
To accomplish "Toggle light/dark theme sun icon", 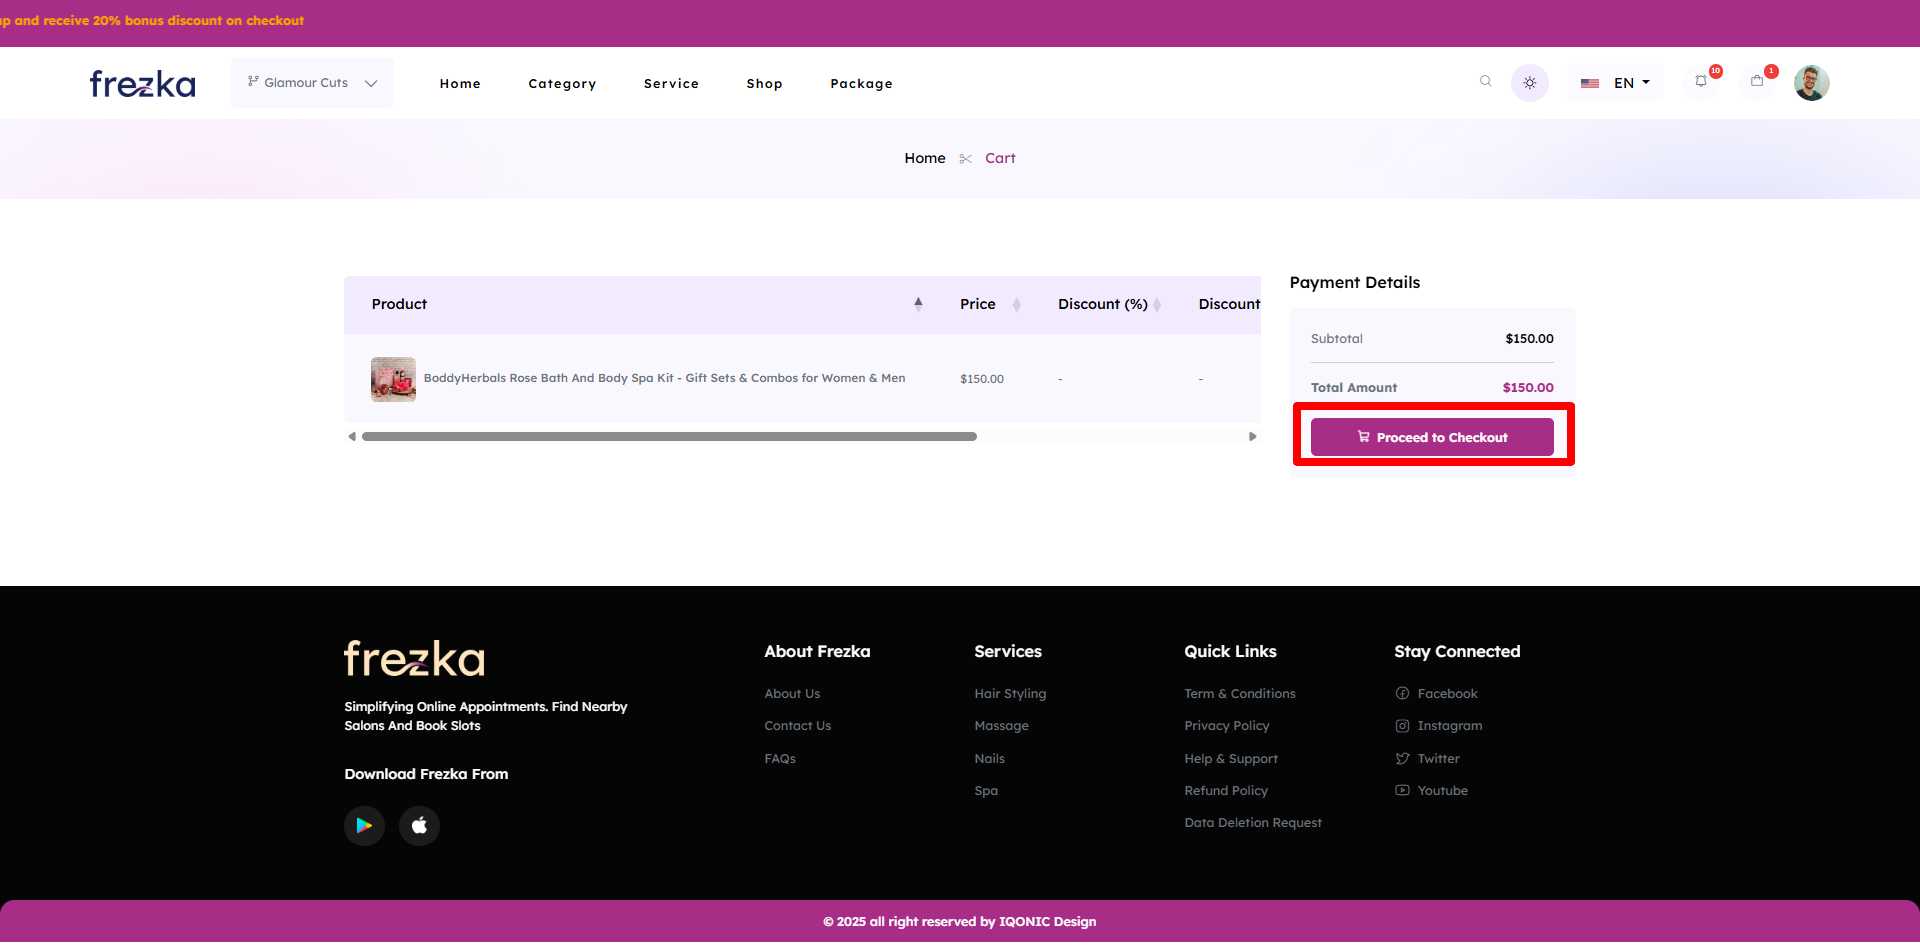I will [1529, 83].
